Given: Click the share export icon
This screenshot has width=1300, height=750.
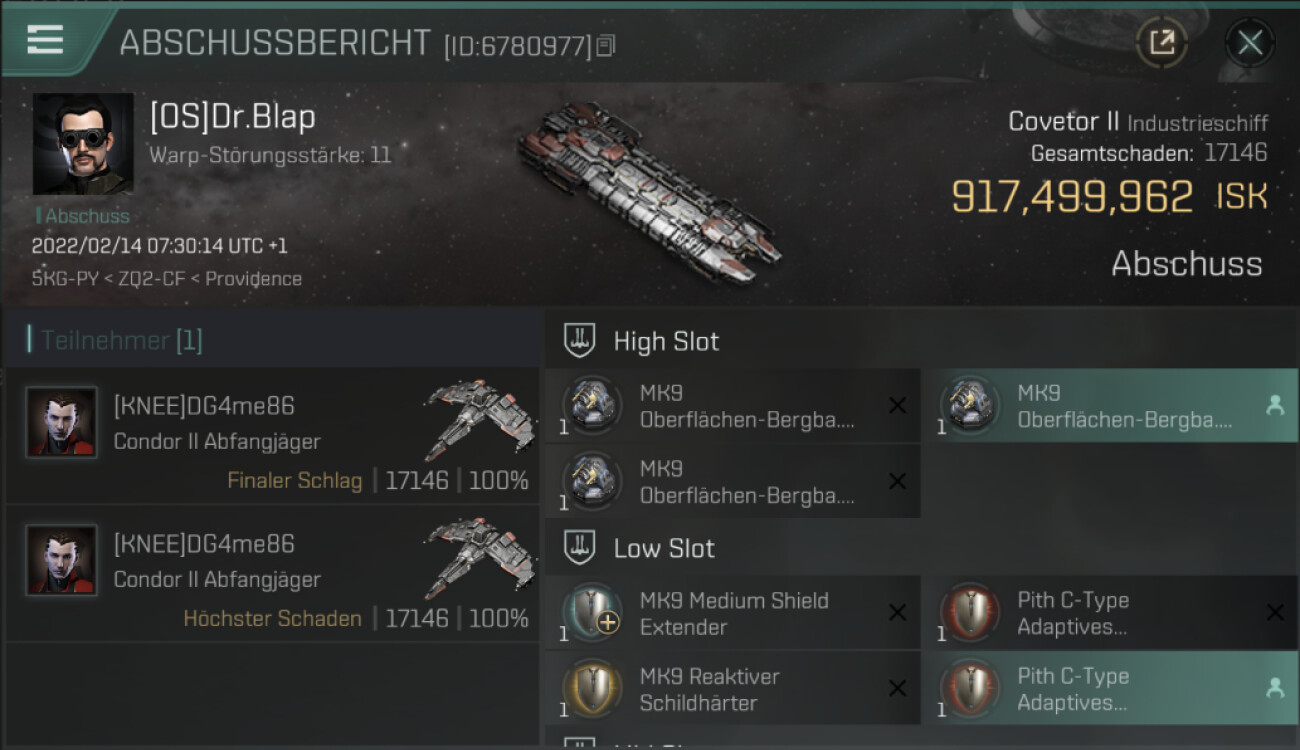Looking at the screenshot, I should point(1162,42).
